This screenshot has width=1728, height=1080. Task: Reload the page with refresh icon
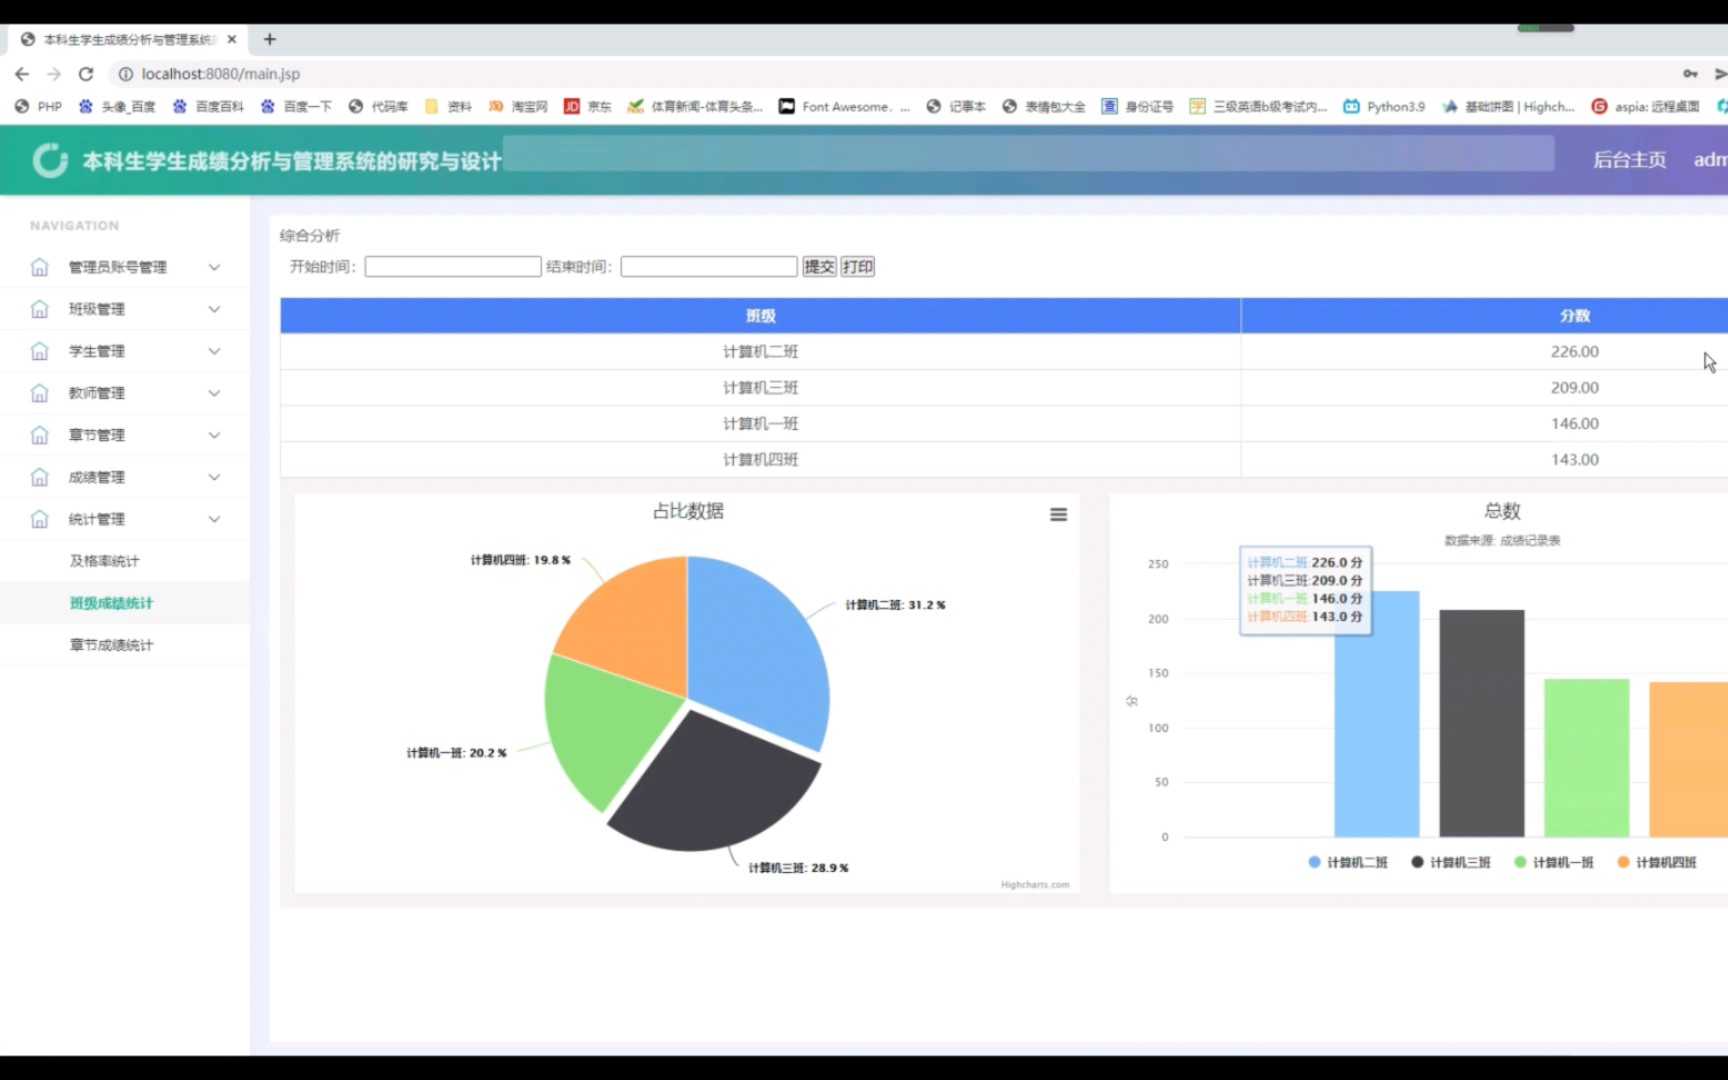click(x=86, y=74)
